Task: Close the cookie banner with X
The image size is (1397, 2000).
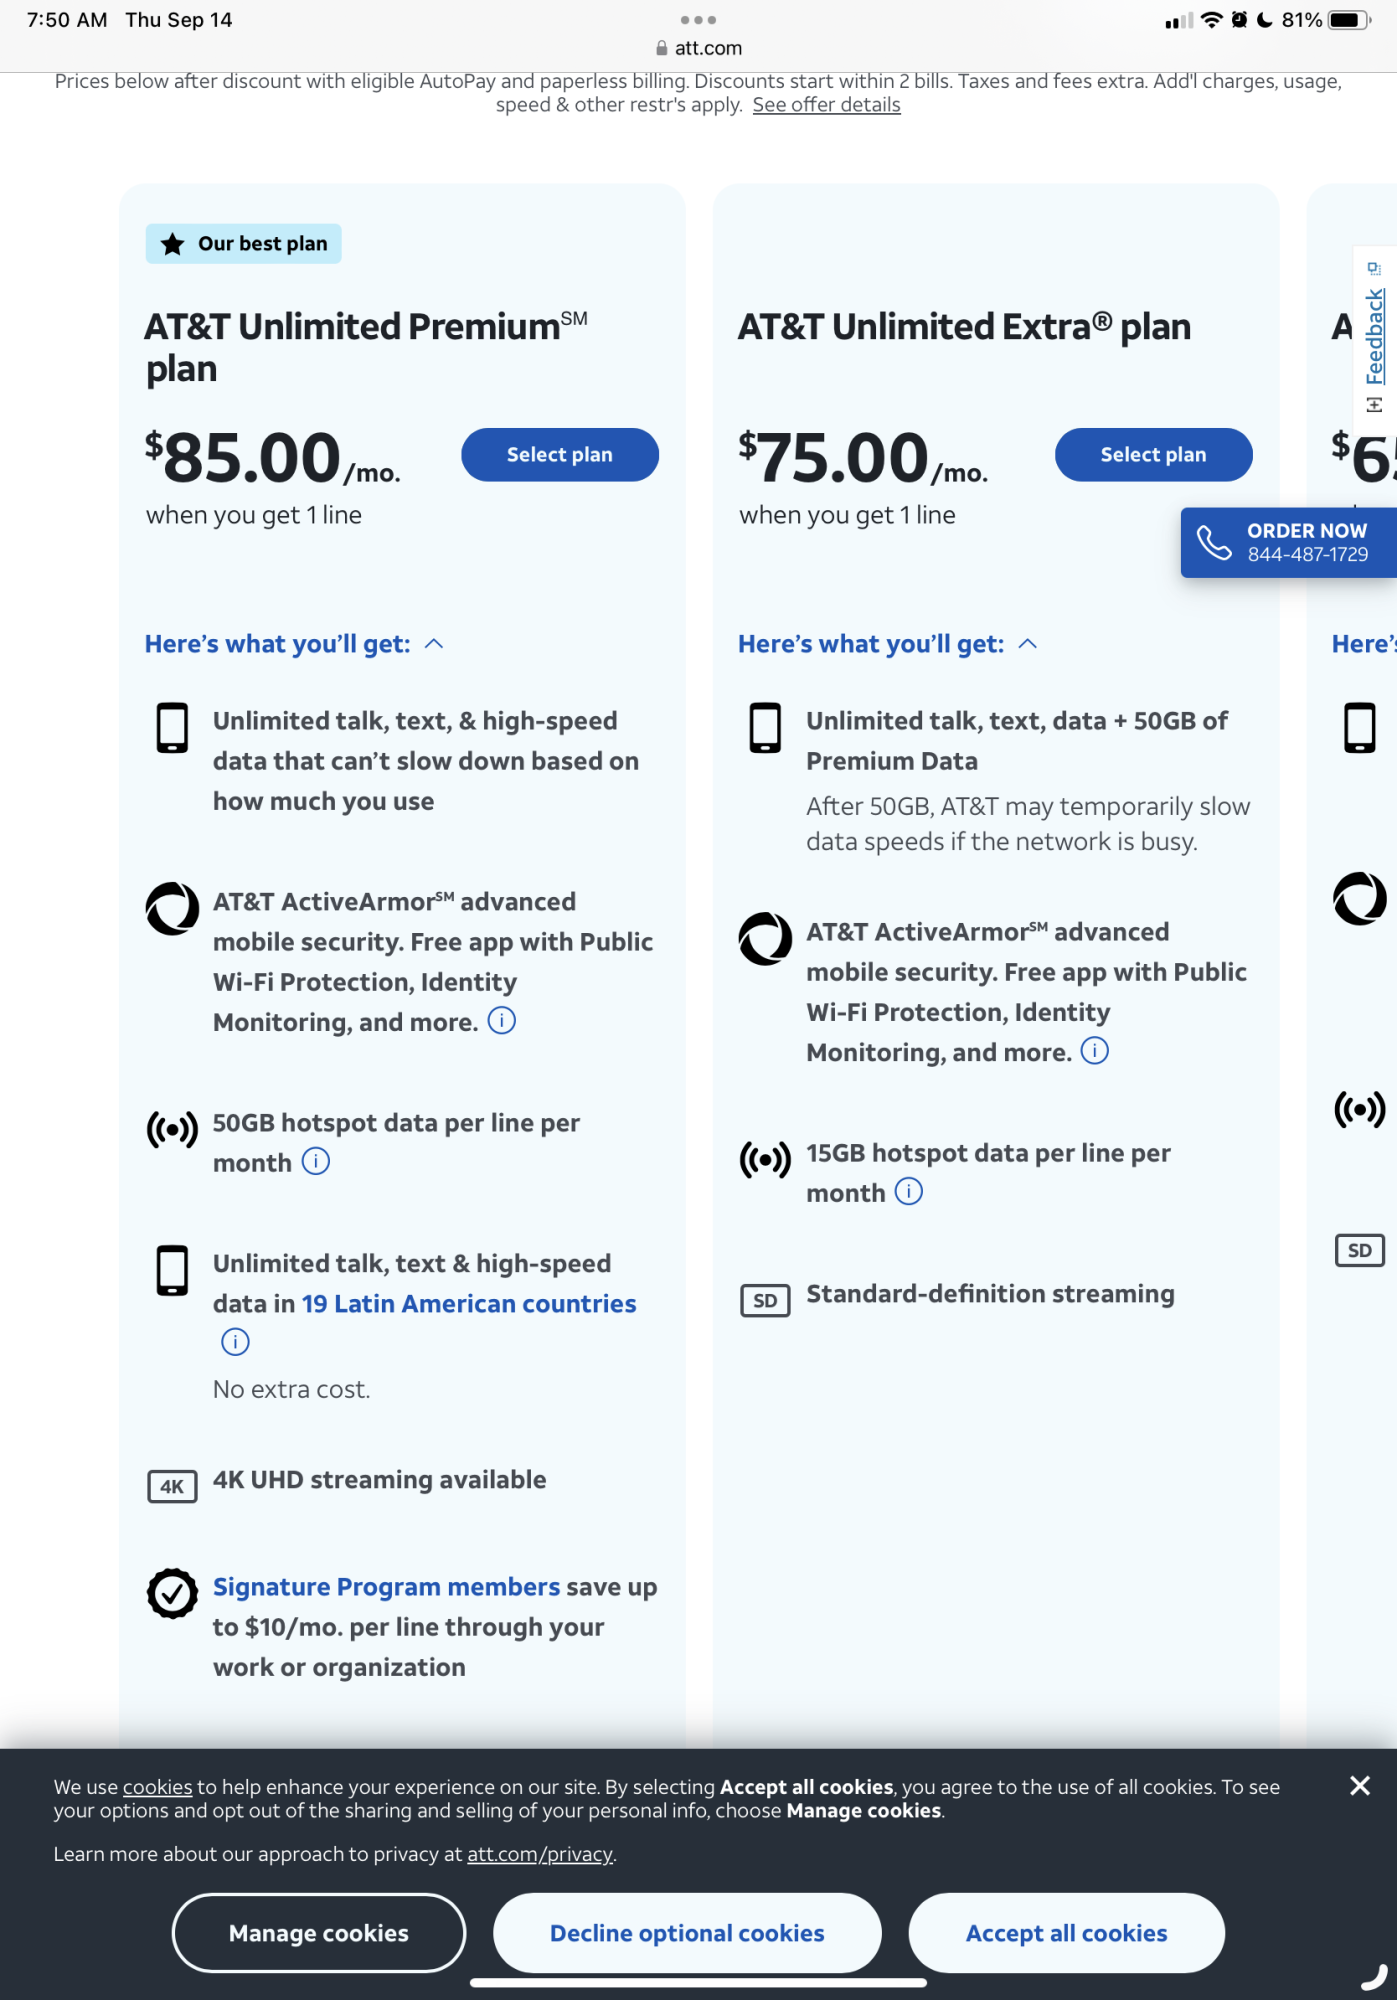Action: [1359, 1786]
